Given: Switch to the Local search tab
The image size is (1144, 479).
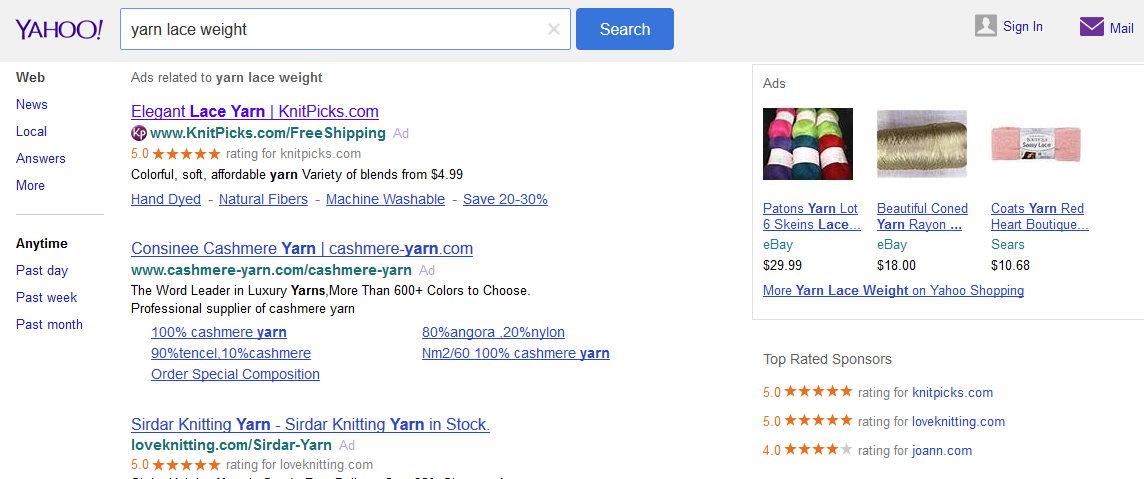Looking at the screenshot, I should click(x=31, y=131).
